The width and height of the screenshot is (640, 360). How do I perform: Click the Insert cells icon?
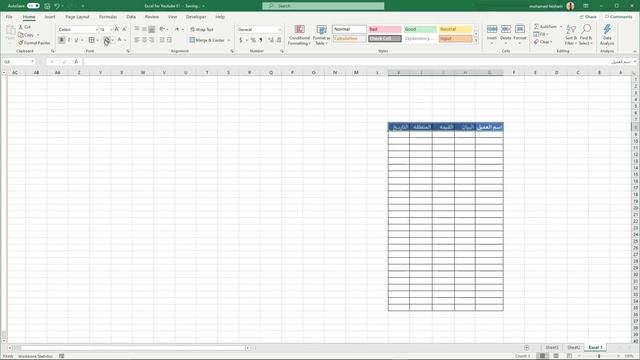[492, 29]
